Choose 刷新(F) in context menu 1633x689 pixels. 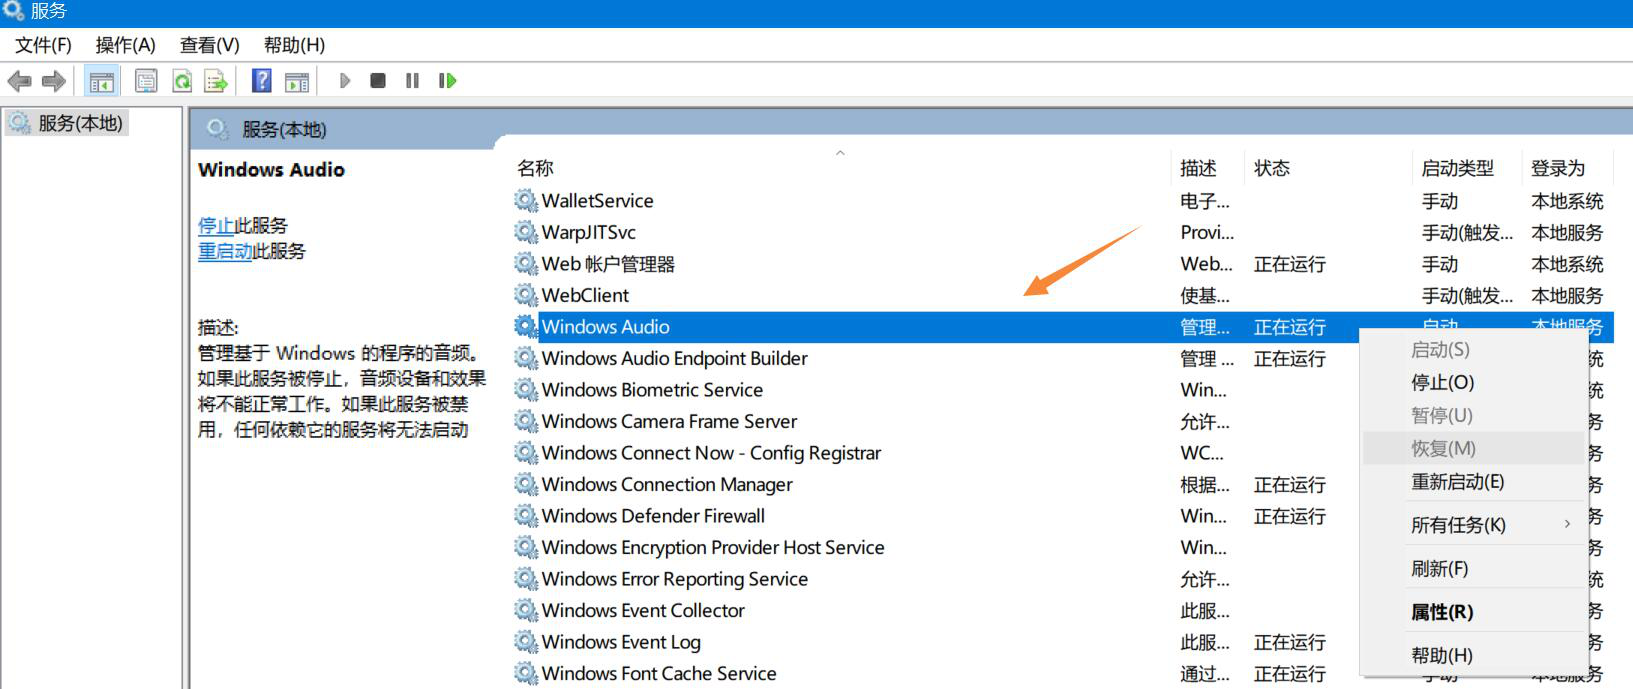point(1474,569)
